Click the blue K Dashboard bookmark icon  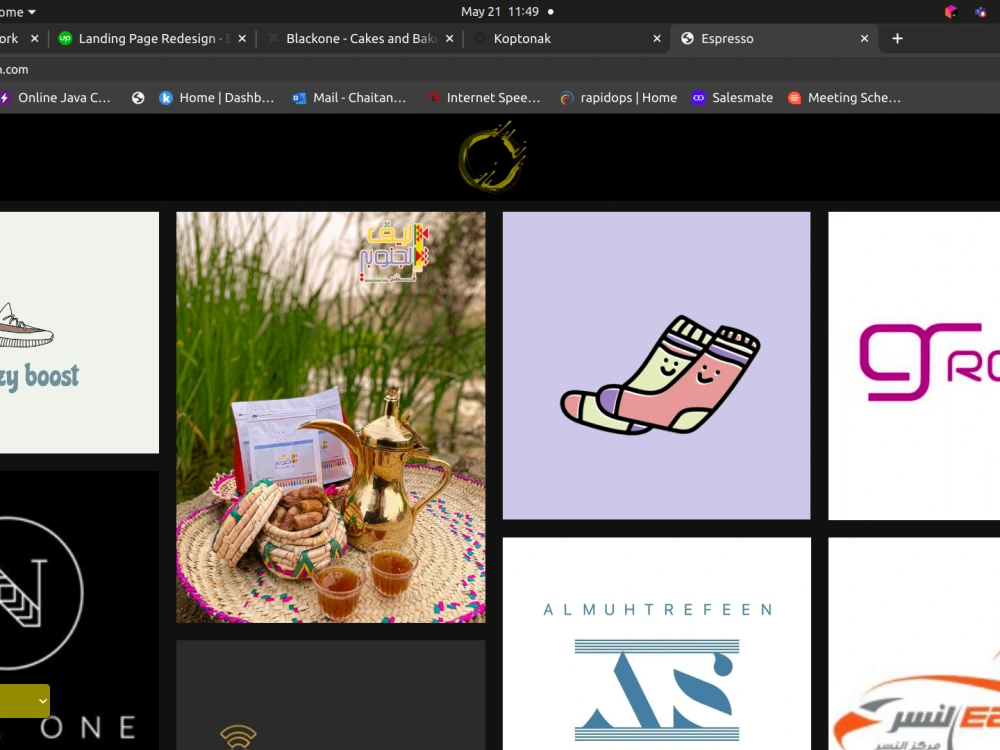point(166,98)
